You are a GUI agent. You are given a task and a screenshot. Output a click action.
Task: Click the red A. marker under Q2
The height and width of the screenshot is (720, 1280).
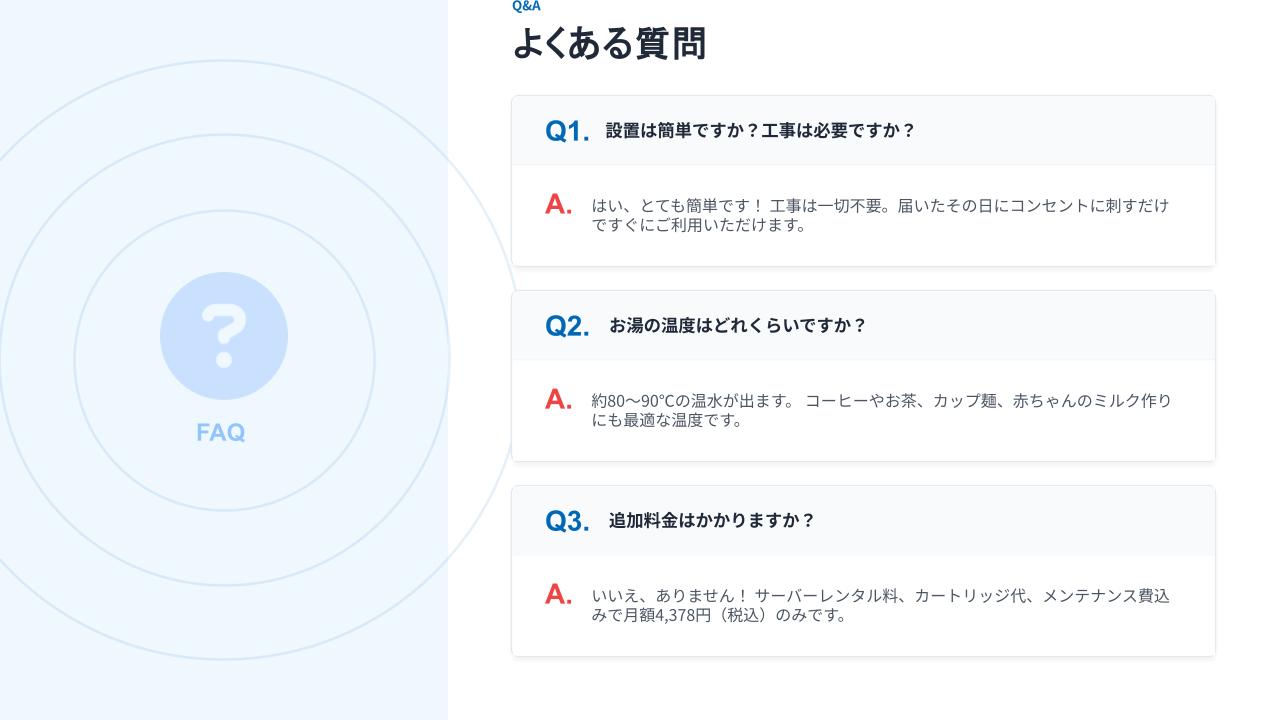tap(558, 400)
